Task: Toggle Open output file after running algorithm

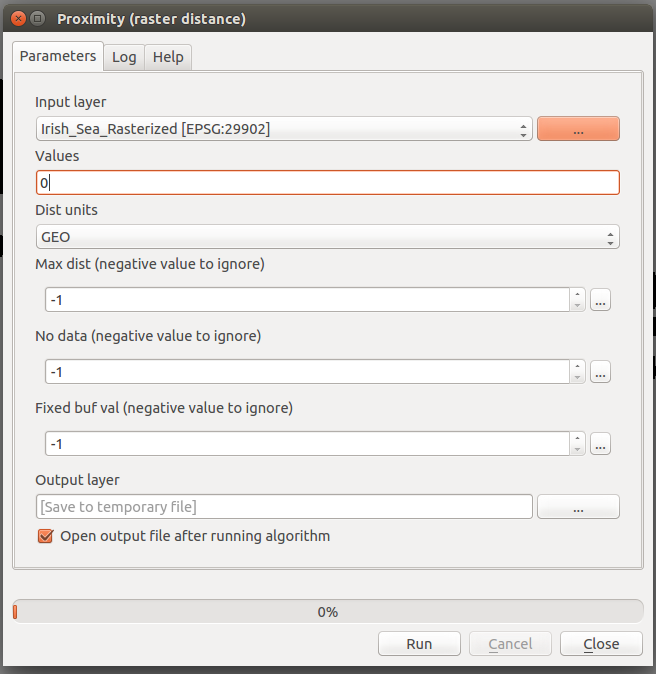Action: [45, 536]
